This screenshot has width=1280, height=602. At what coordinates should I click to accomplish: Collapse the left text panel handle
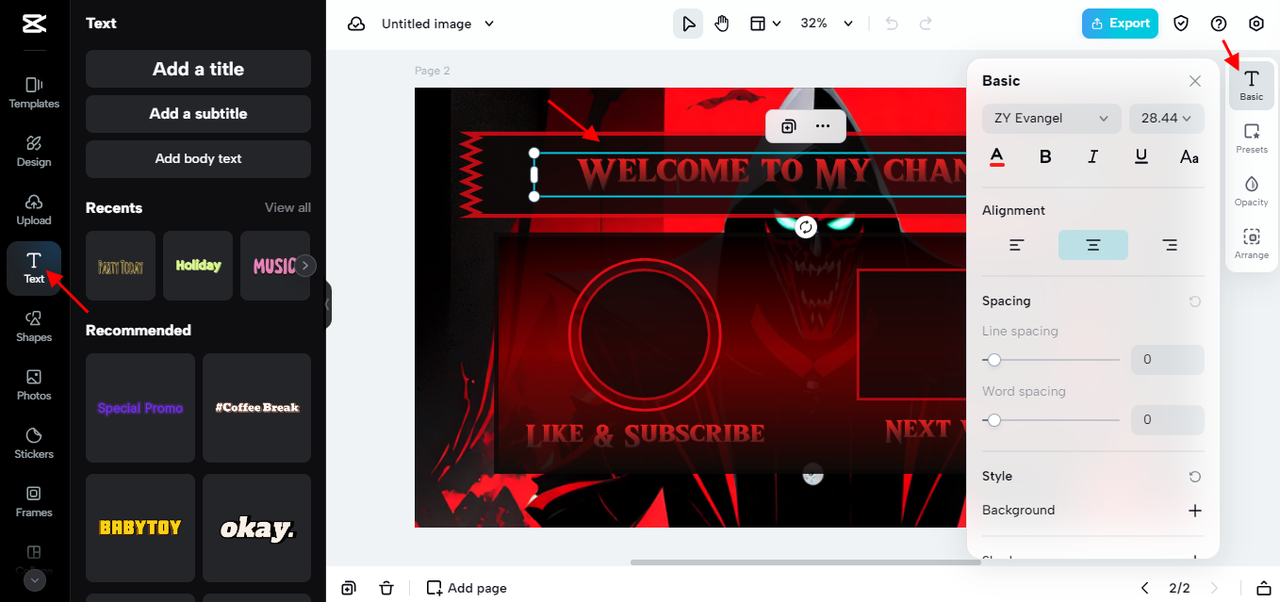click(327, 305)
